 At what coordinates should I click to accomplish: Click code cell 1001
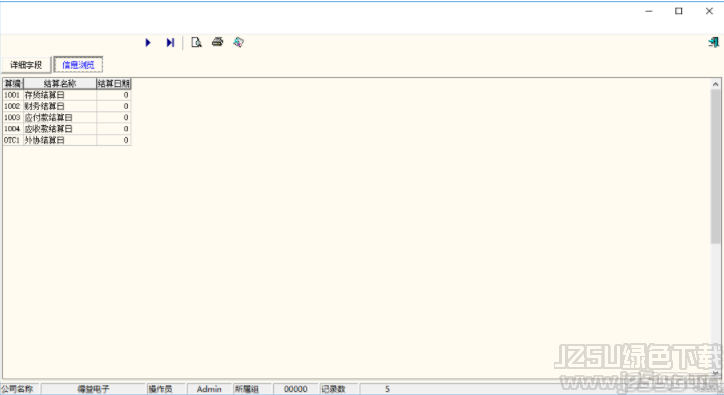pos(13,95)
